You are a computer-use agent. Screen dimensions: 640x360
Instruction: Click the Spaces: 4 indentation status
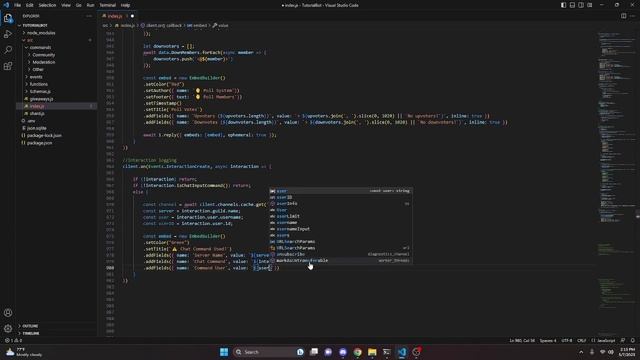pyautogui.click(x=548, y=340)
